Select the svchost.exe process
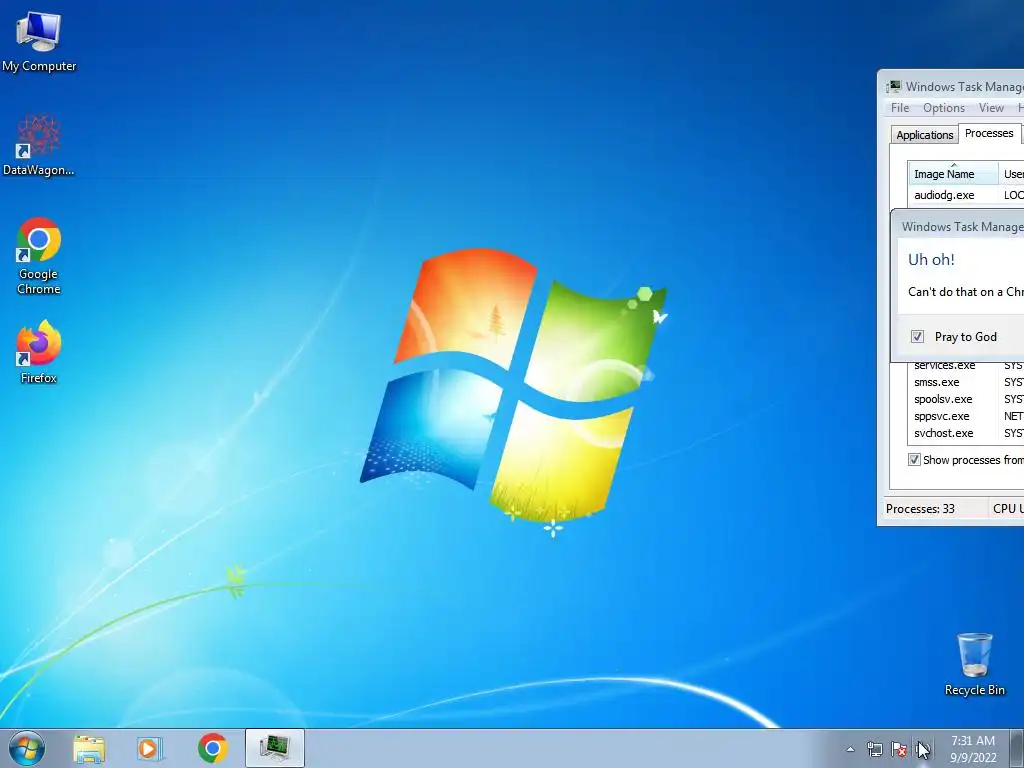 pos(944,433)
